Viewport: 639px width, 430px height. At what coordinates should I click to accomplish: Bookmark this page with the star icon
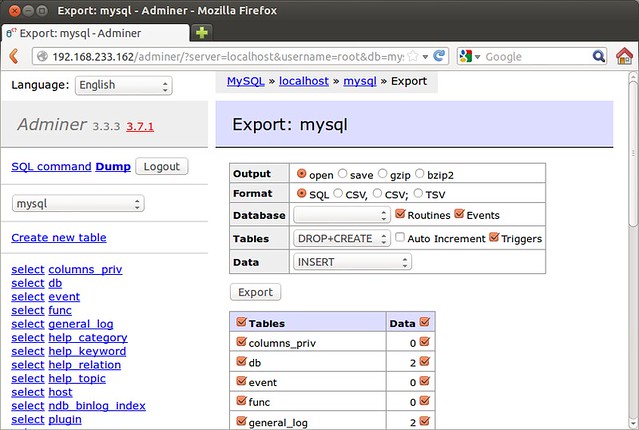click(x=413, y=56)
